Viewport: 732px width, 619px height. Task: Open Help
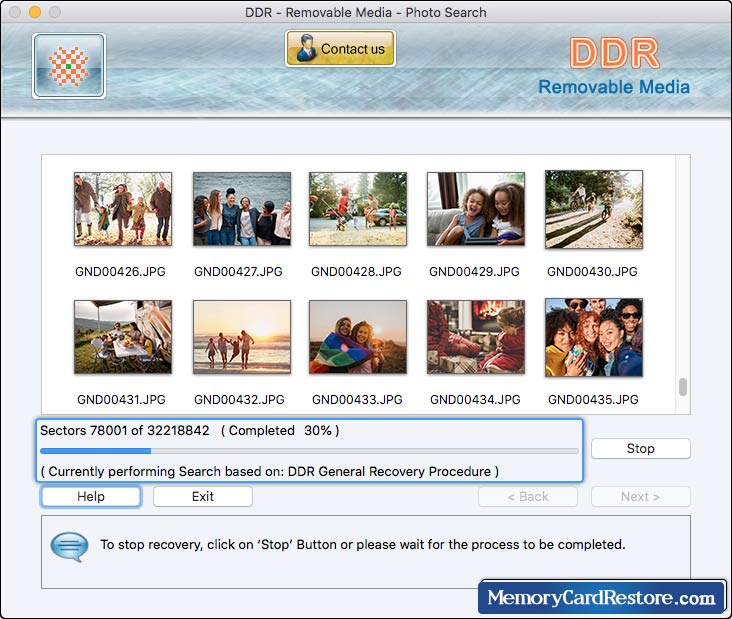pos(91,497)
